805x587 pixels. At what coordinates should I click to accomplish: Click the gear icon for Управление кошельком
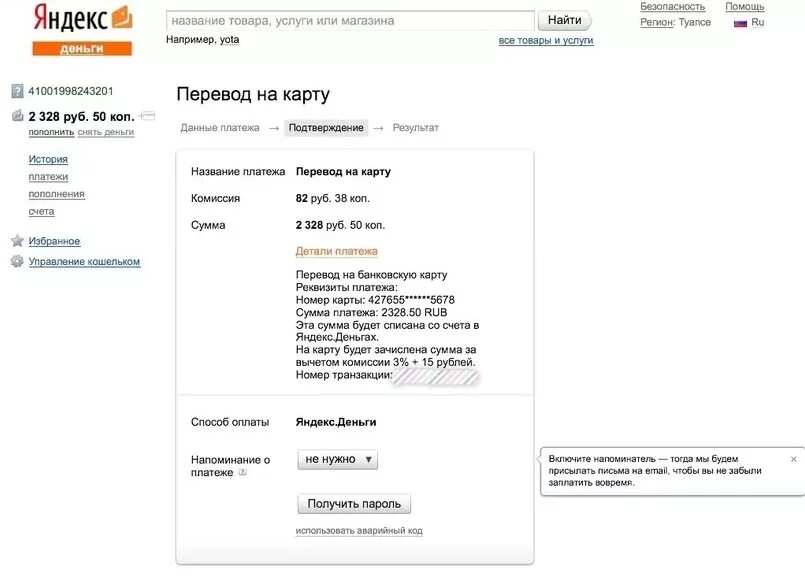point(17,261)
